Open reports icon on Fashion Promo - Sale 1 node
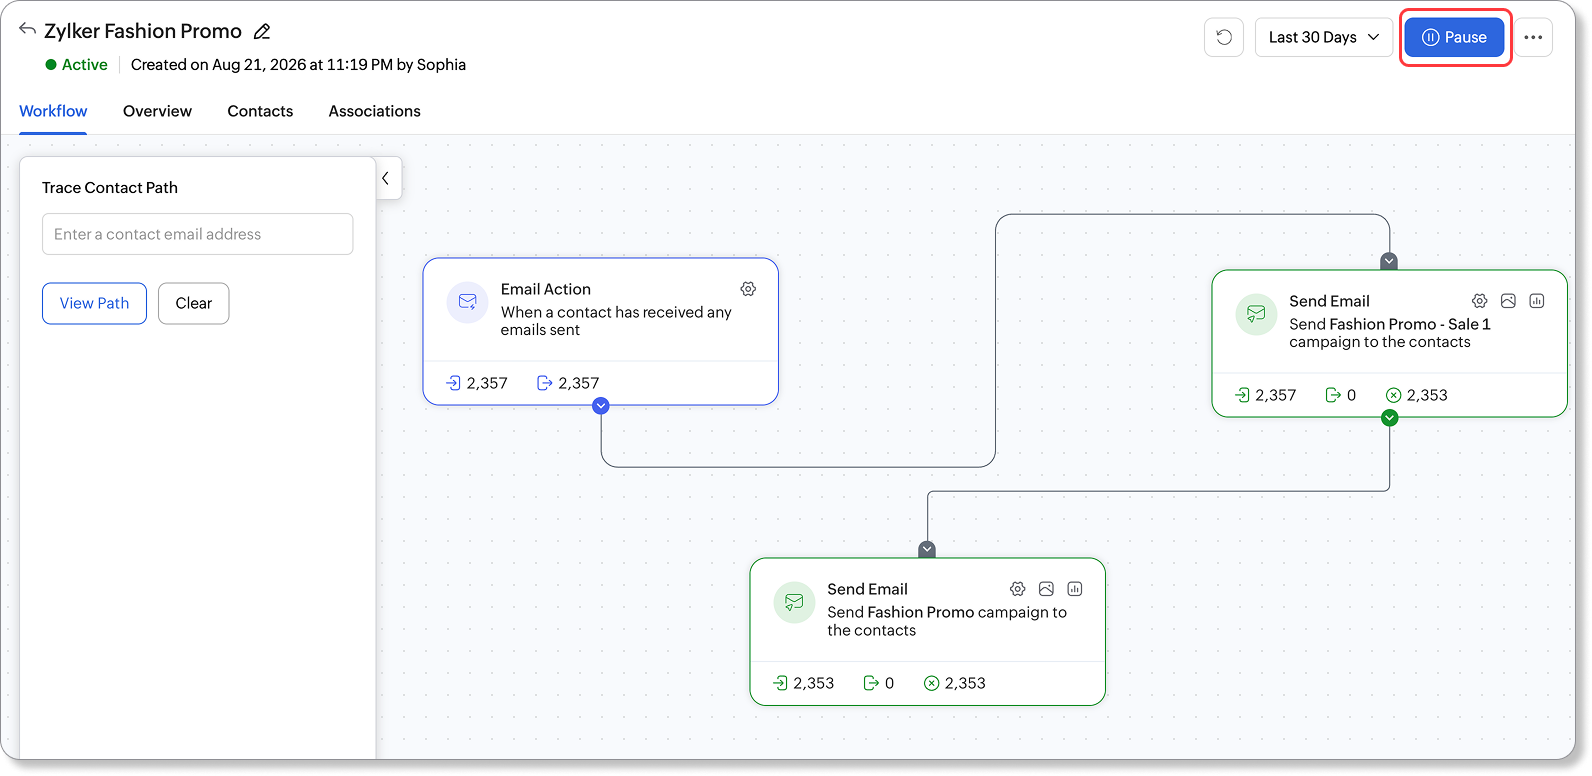 click(1537, 301)
